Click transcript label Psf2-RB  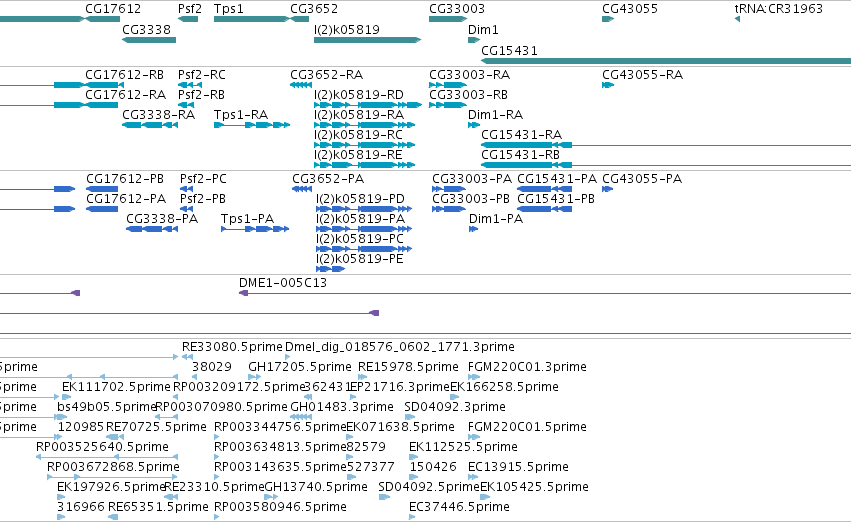[201, 94]
